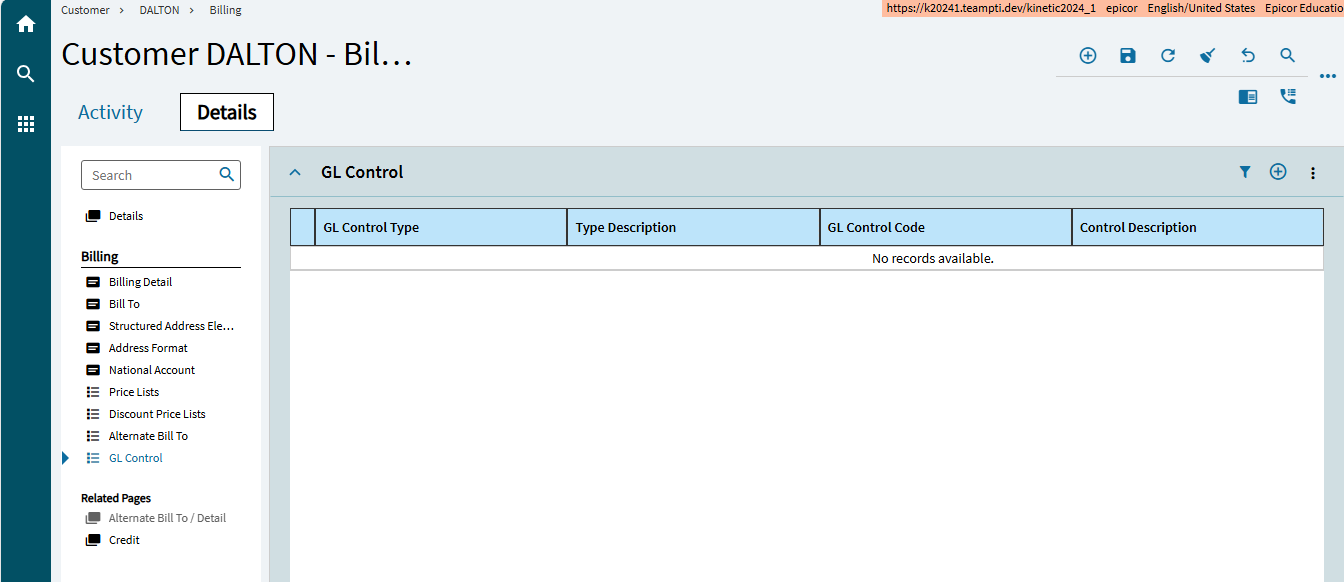
Task: Click the English/United States language label
Action: [1201, 8]
